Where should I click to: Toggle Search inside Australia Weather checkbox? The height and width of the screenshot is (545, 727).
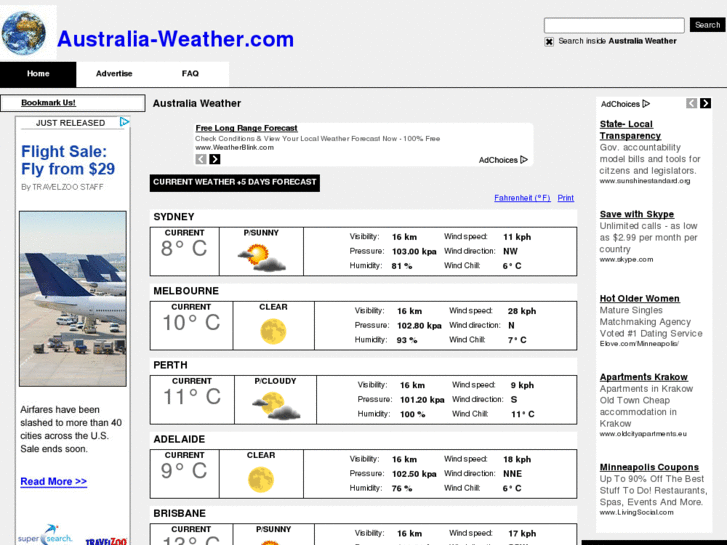549,42
